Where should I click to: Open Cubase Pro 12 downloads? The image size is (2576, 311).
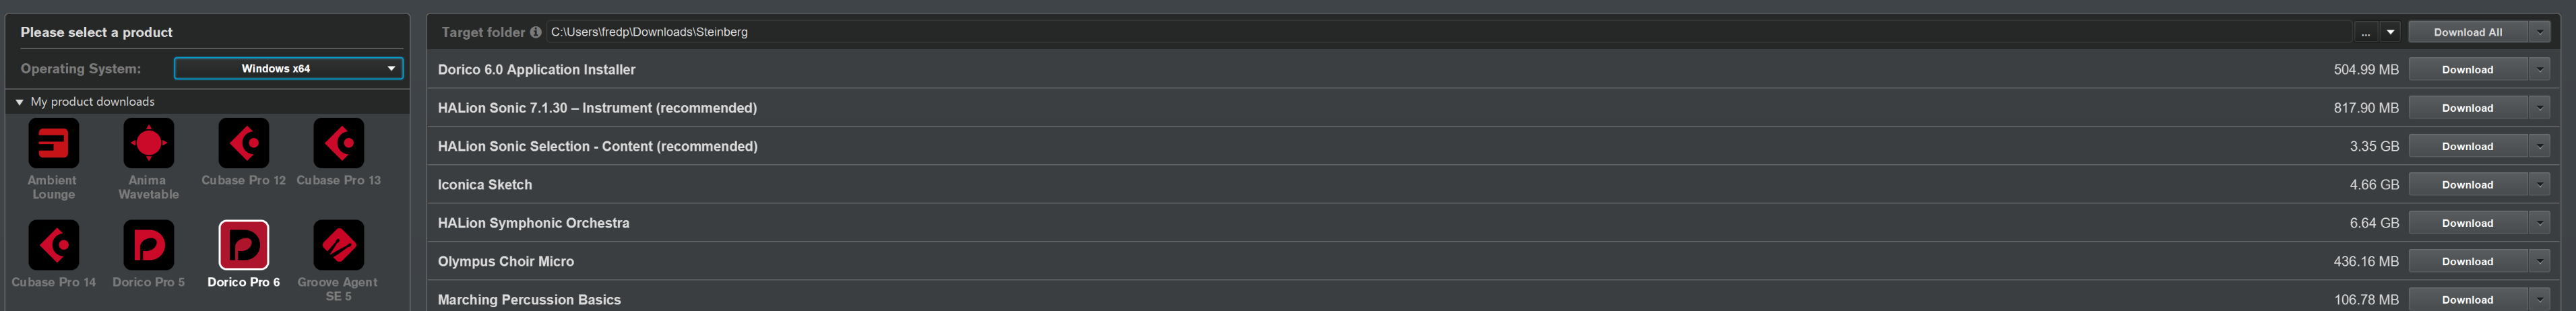click(244, 144)
